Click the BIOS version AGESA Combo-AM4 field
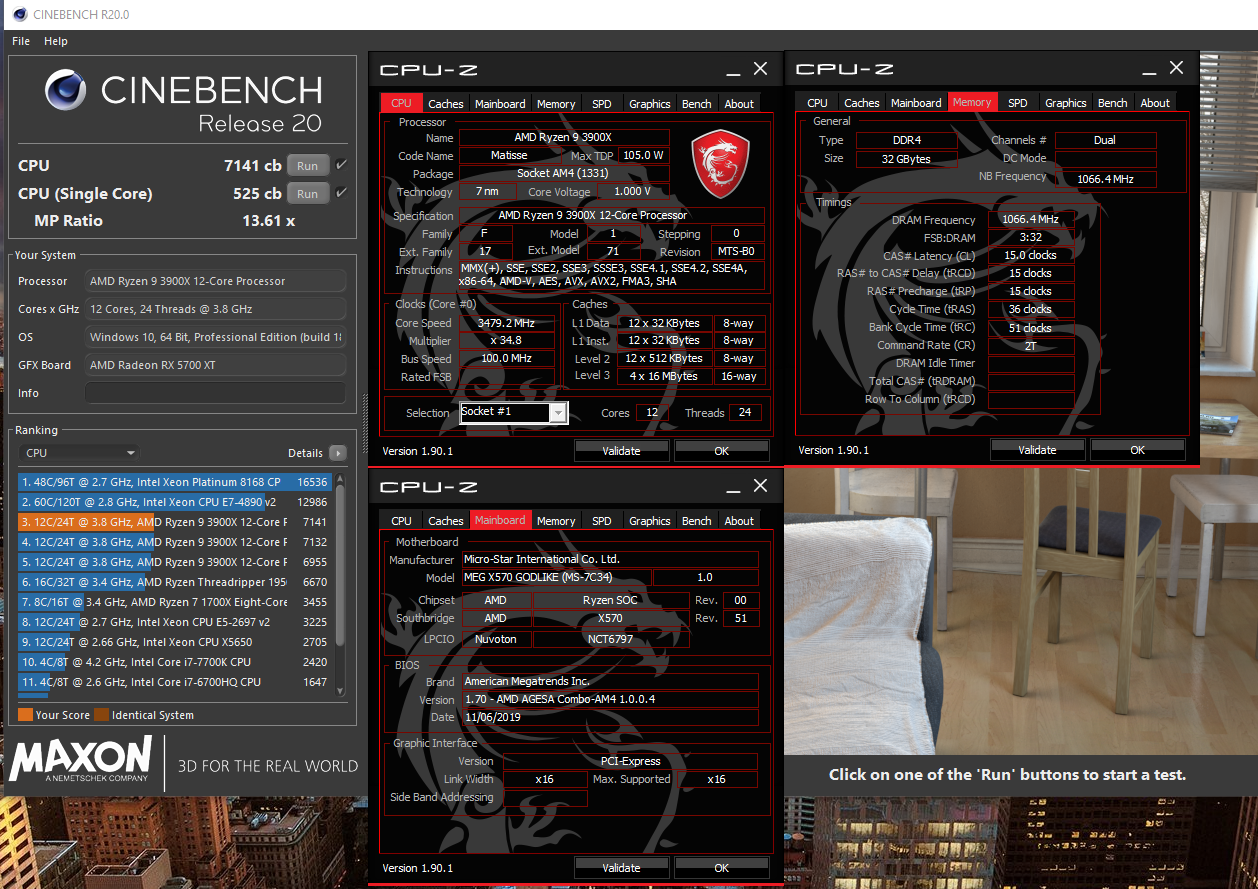 click(x=610, y=699)
